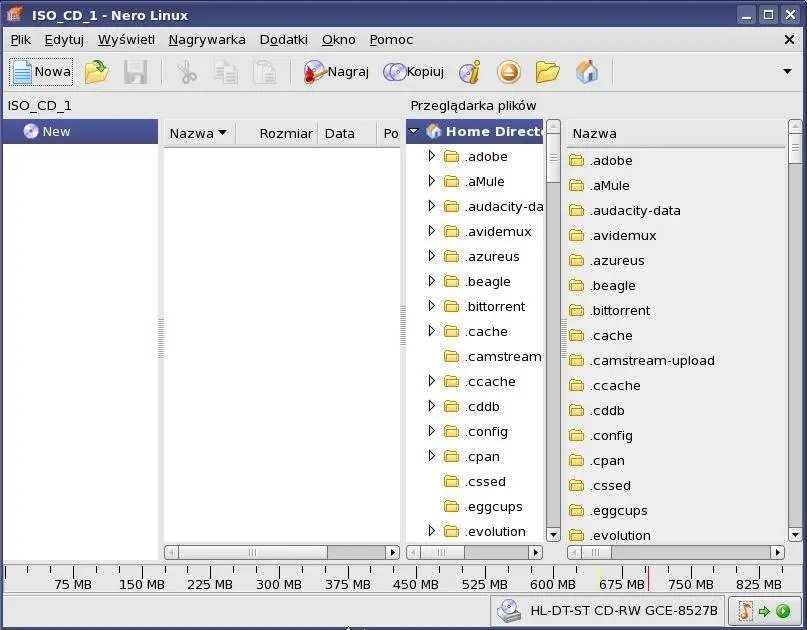Expand the .ccache tree folder

tap(432, 381)
